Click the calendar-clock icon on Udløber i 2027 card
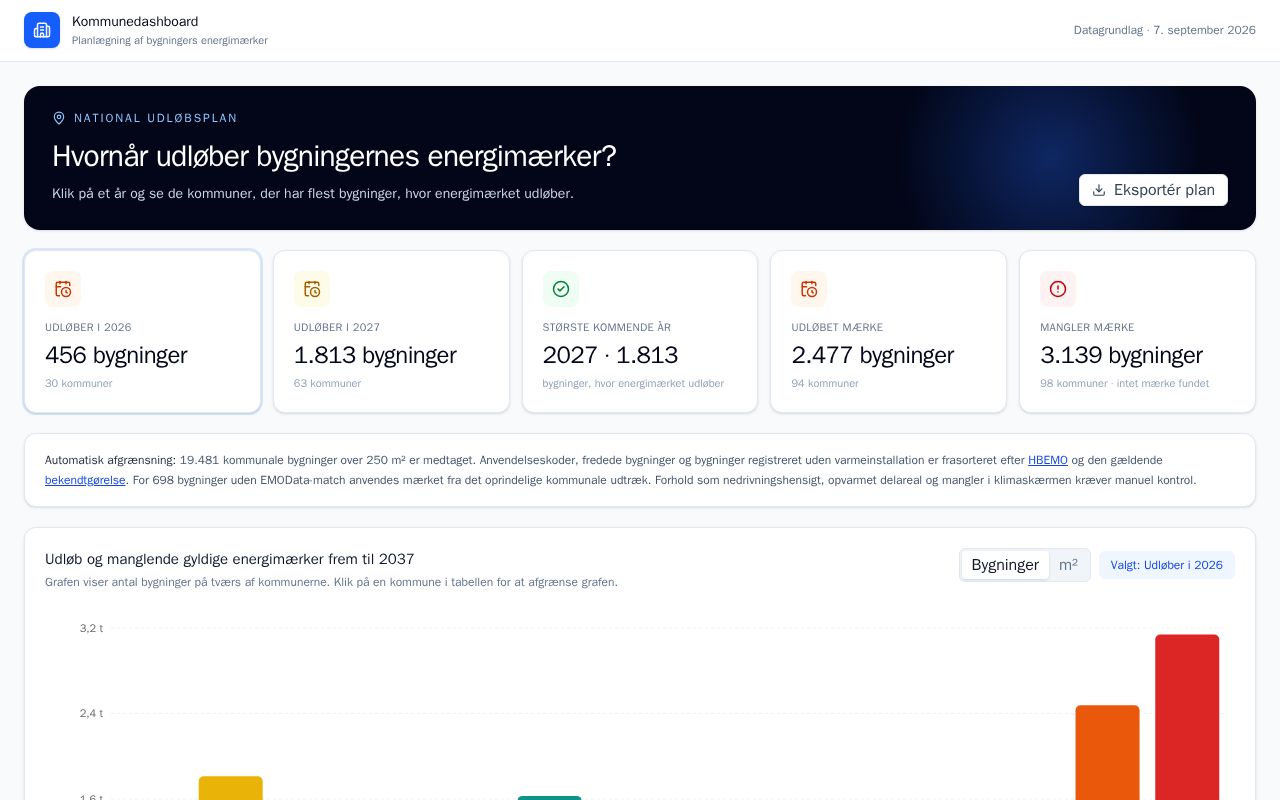 point(312,289)
